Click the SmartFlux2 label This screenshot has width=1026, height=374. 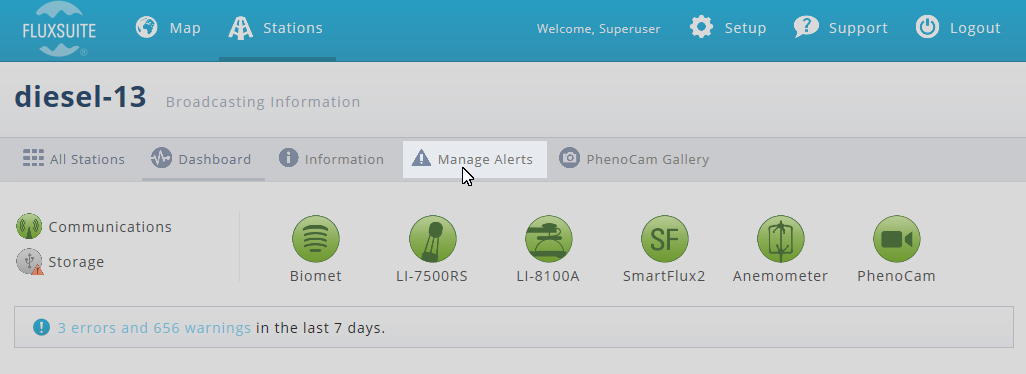pos(664,276)
